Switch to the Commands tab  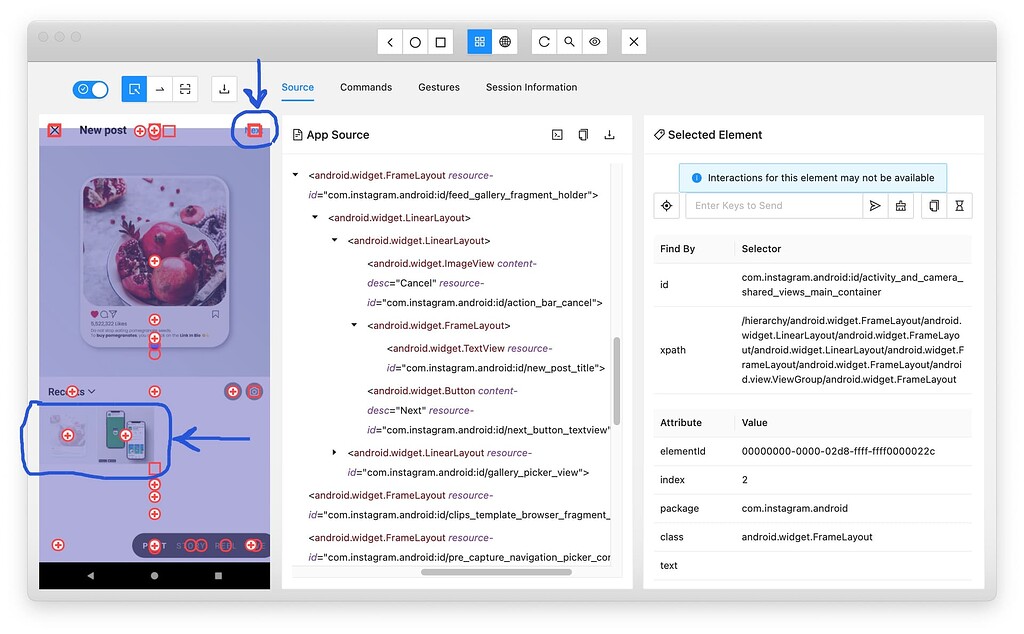[365, 87]
